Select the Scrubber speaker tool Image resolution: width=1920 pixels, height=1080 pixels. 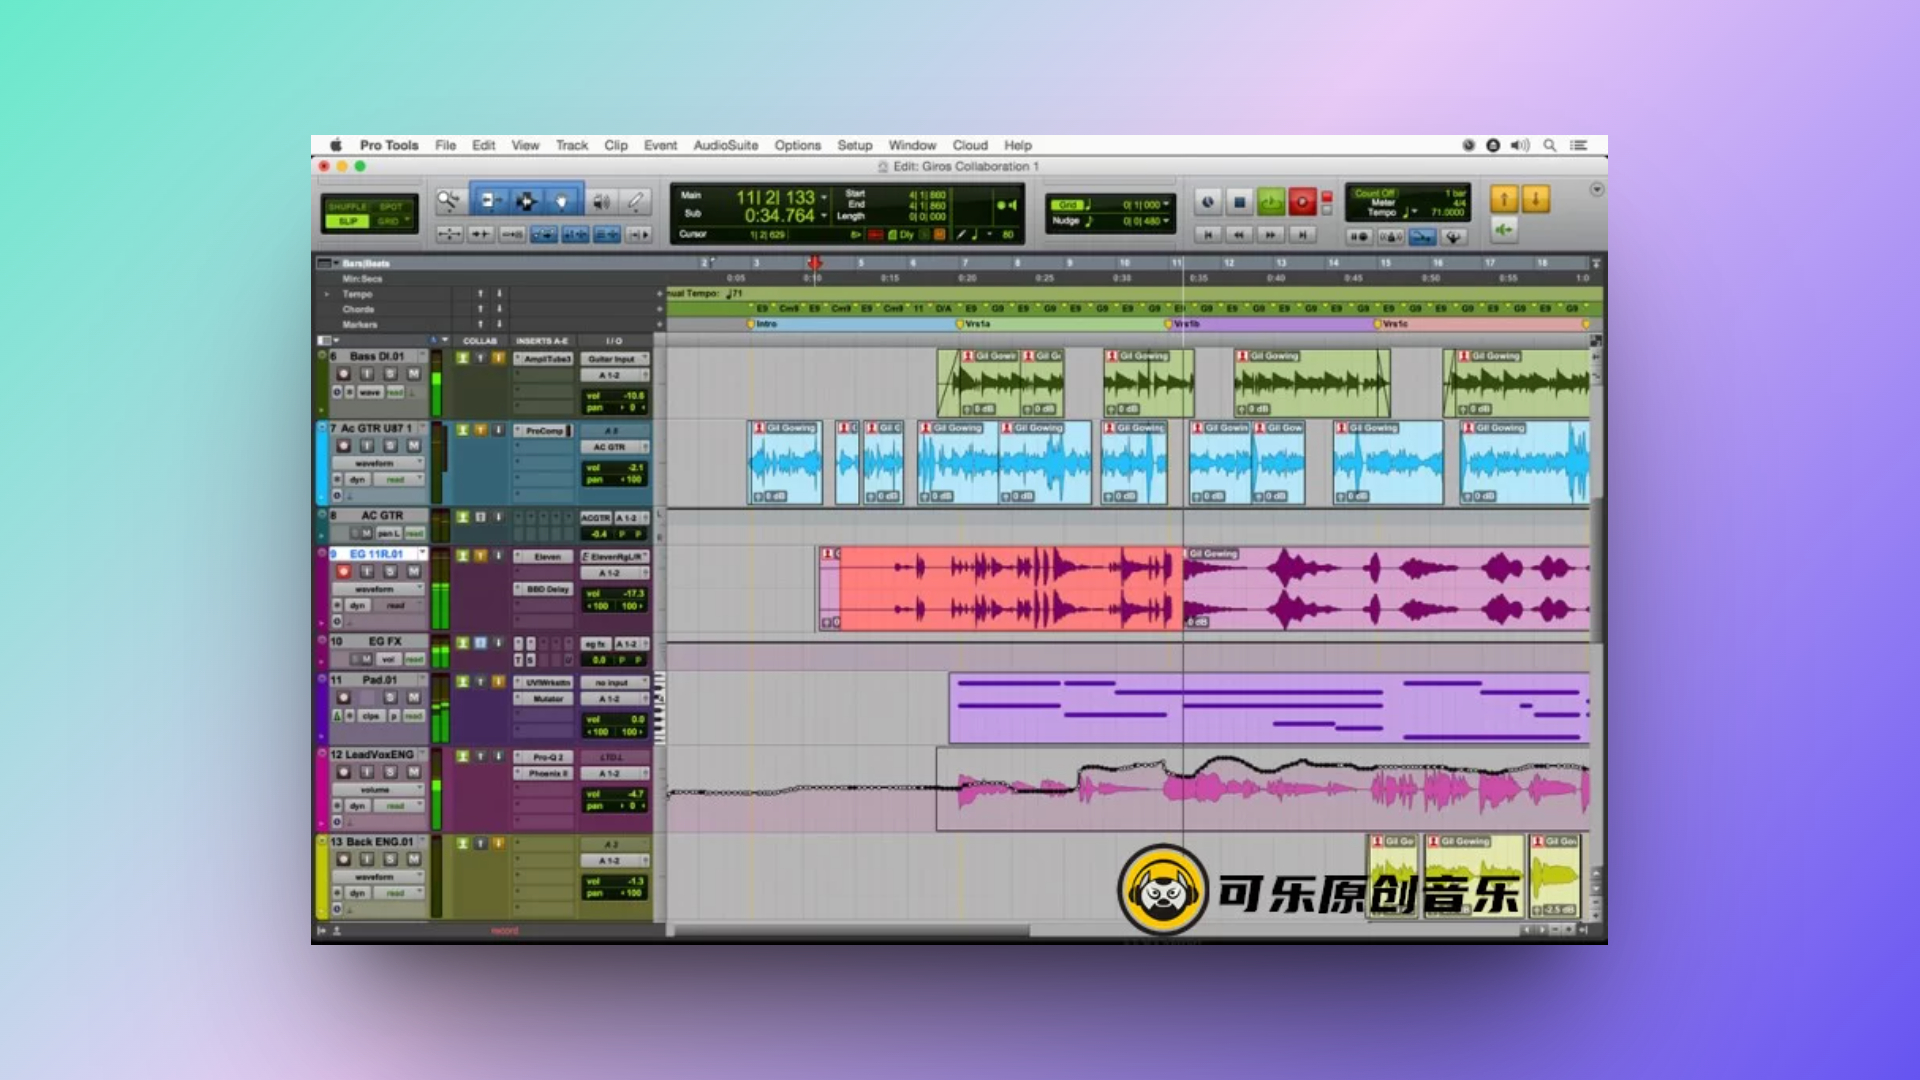pos(601,201)
